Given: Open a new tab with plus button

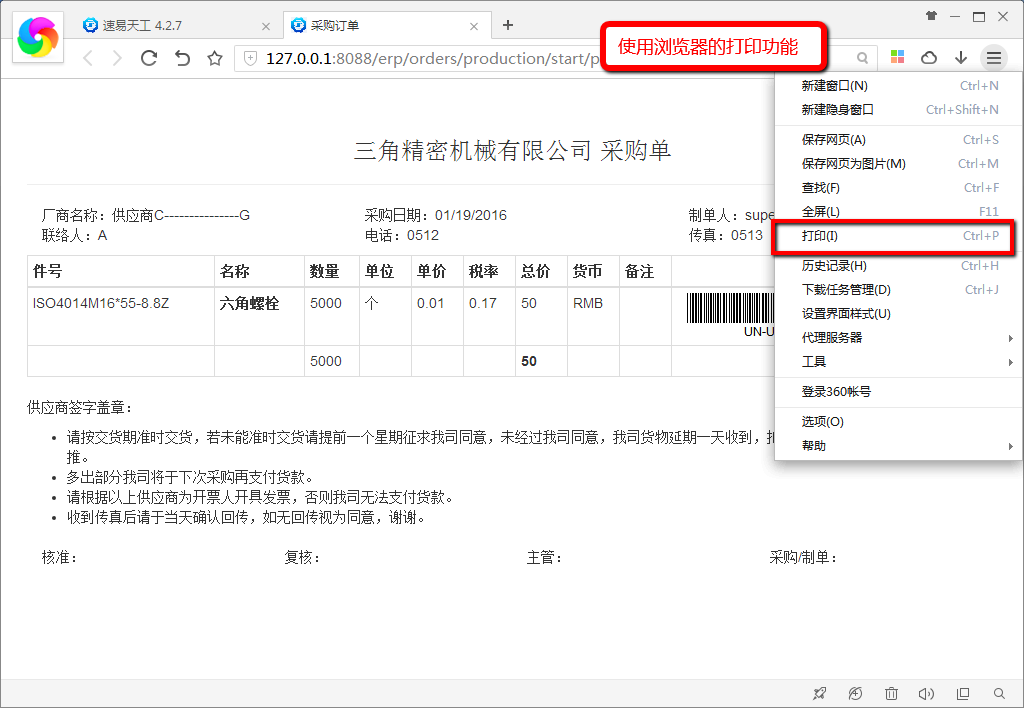Looking at the screenshot, I should pos(508,25).
